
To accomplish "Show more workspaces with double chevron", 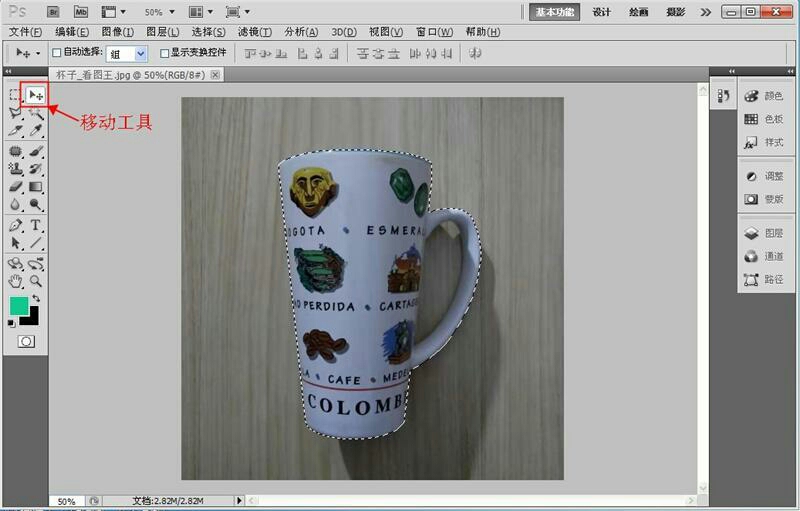I will (x=706, y=12).
